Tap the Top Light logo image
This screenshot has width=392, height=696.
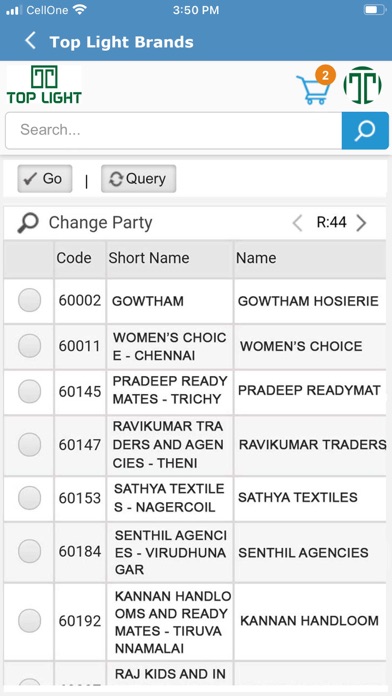click(x=44, y=85)
